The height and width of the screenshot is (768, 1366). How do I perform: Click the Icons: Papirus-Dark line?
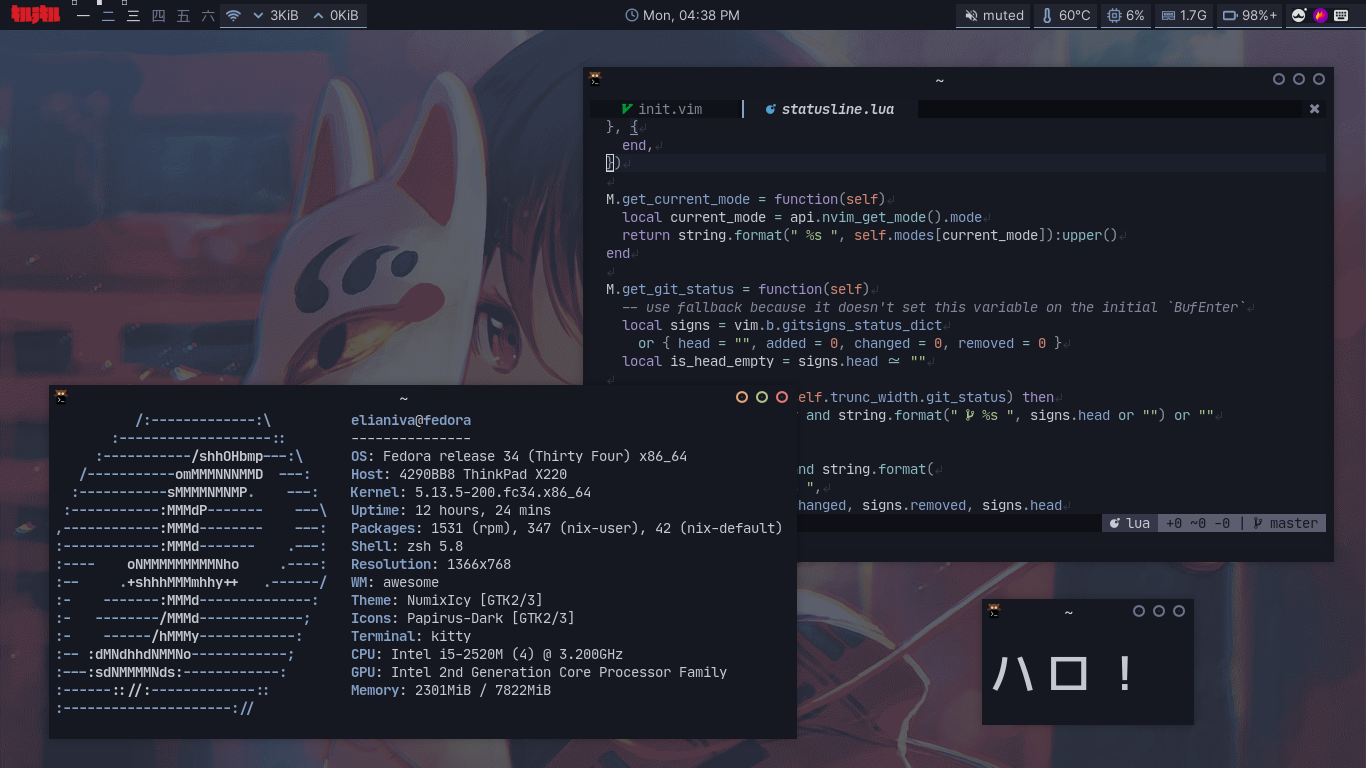tap(463, 618)
